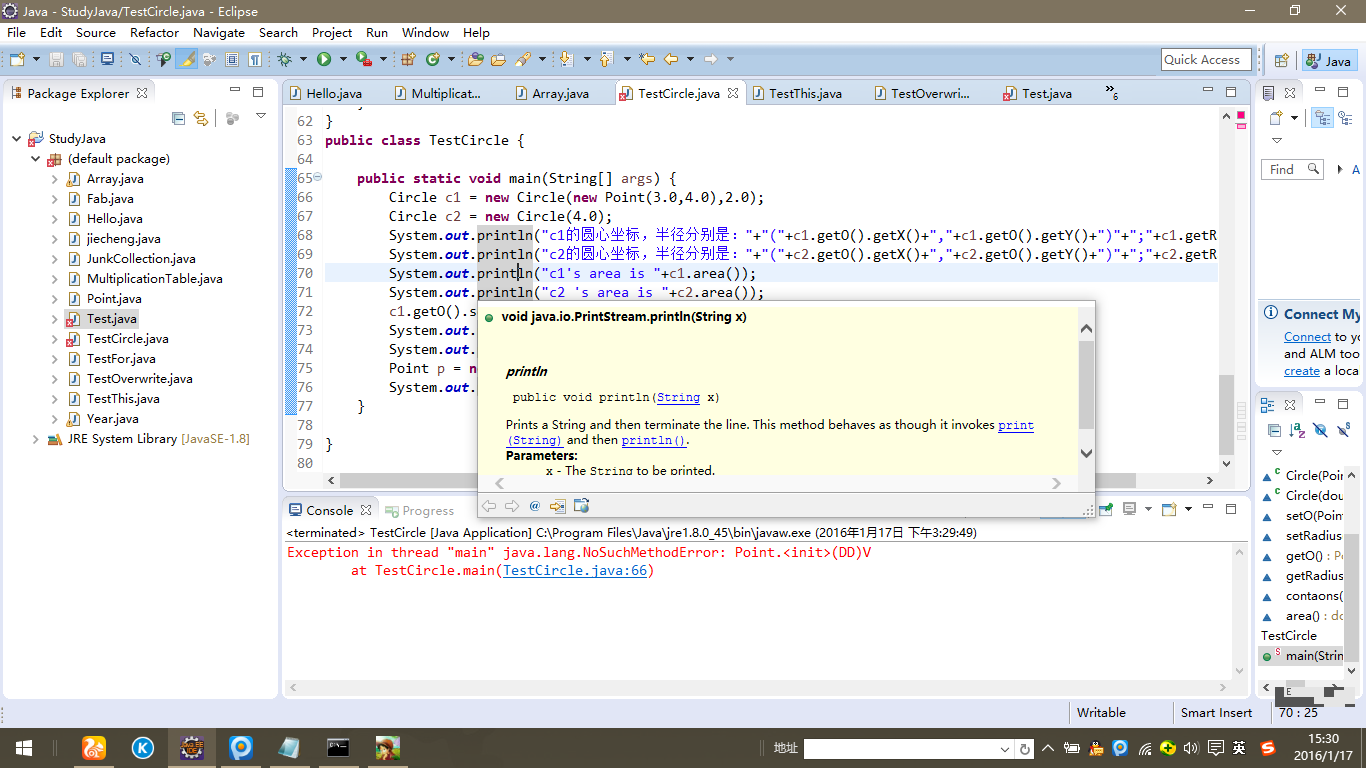Viewport: 1366px width, 768px height.
Task: Click the Back navigation arrow icon
Action: (x=671, y=60)
